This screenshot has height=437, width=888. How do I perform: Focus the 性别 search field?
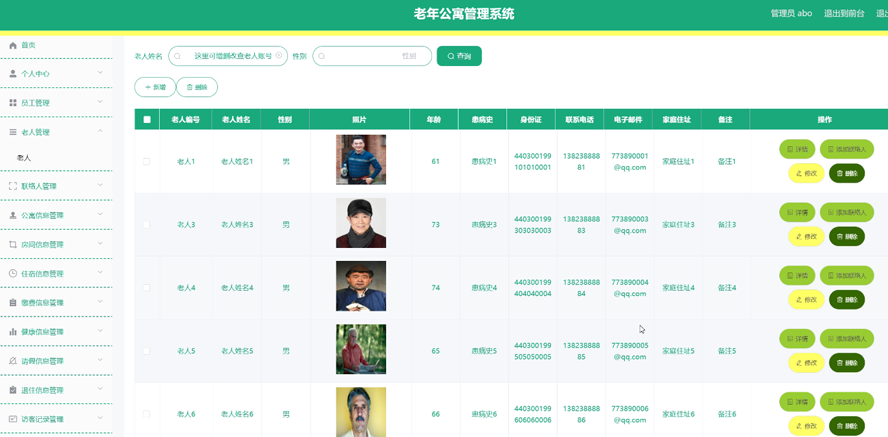pos(372,56)
